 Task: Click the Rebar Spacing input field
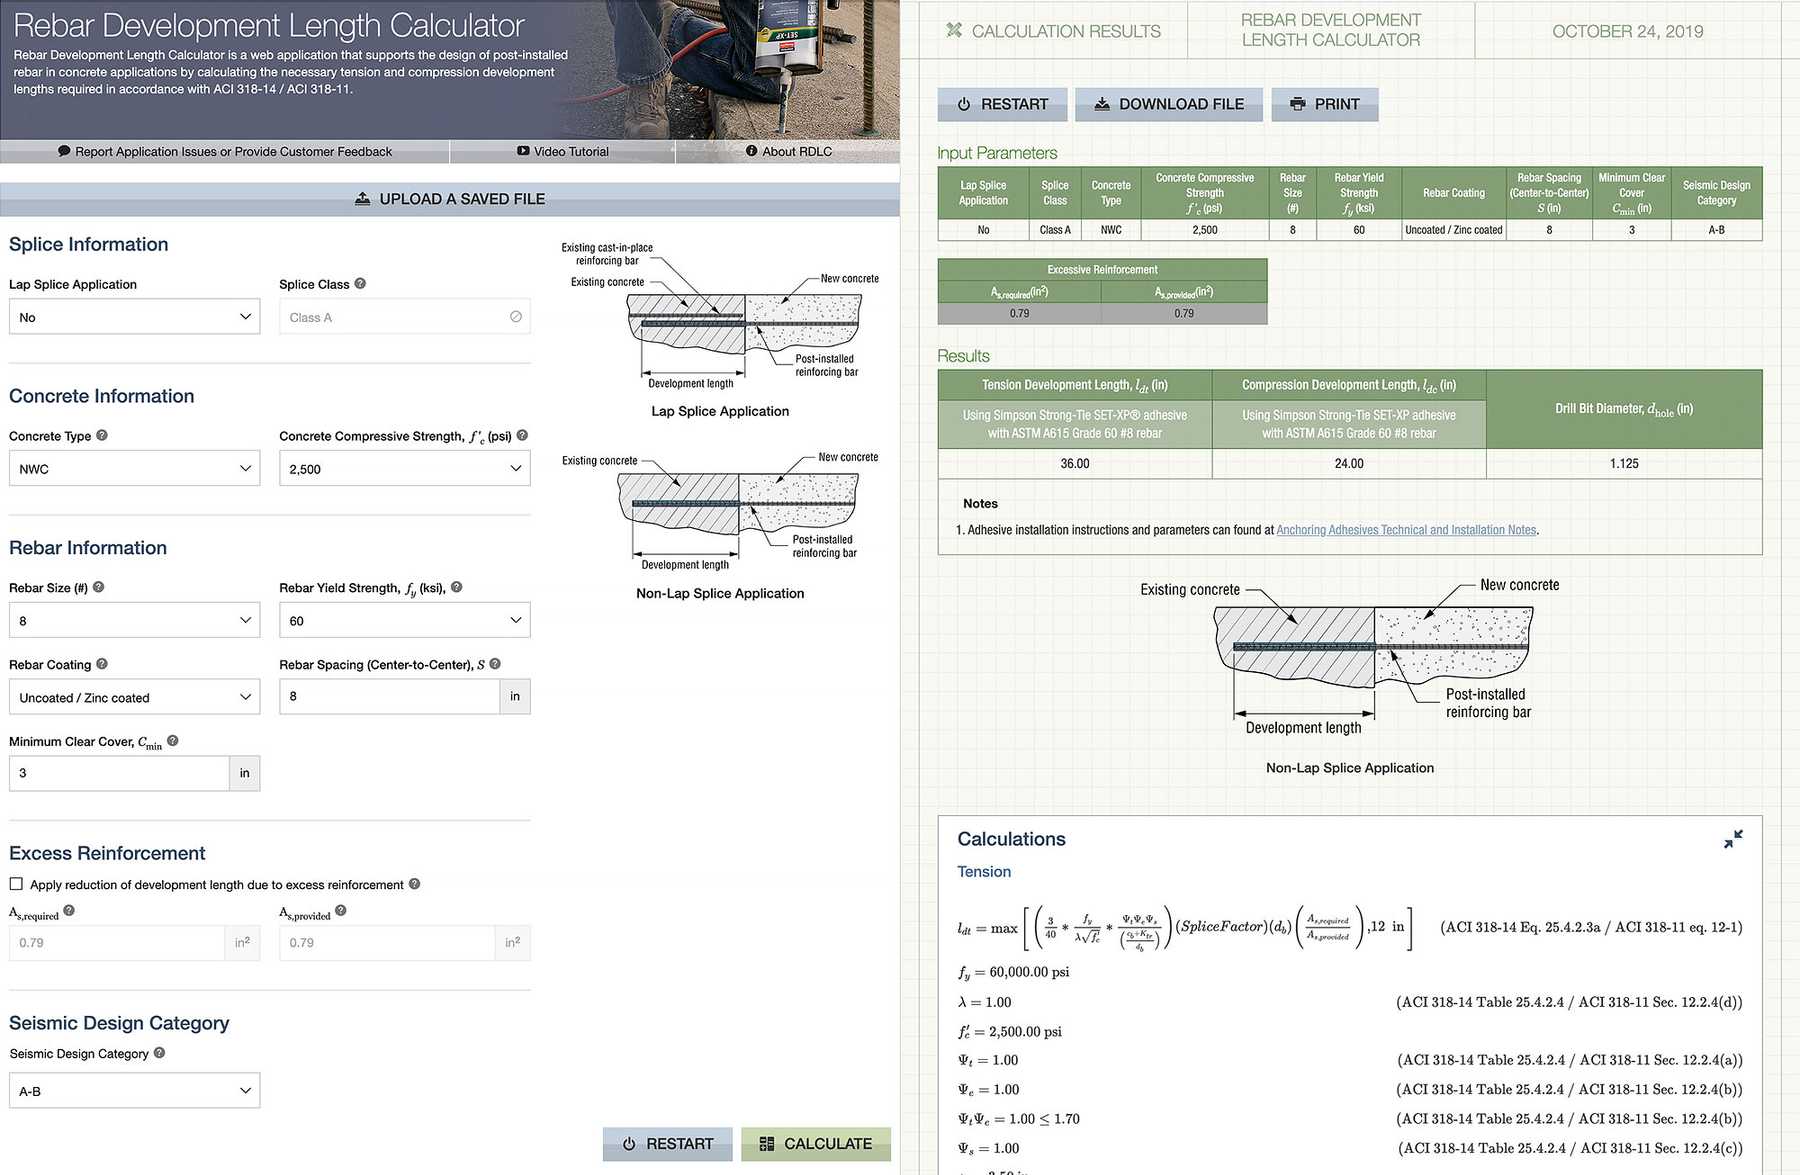(x=389, y=697)
